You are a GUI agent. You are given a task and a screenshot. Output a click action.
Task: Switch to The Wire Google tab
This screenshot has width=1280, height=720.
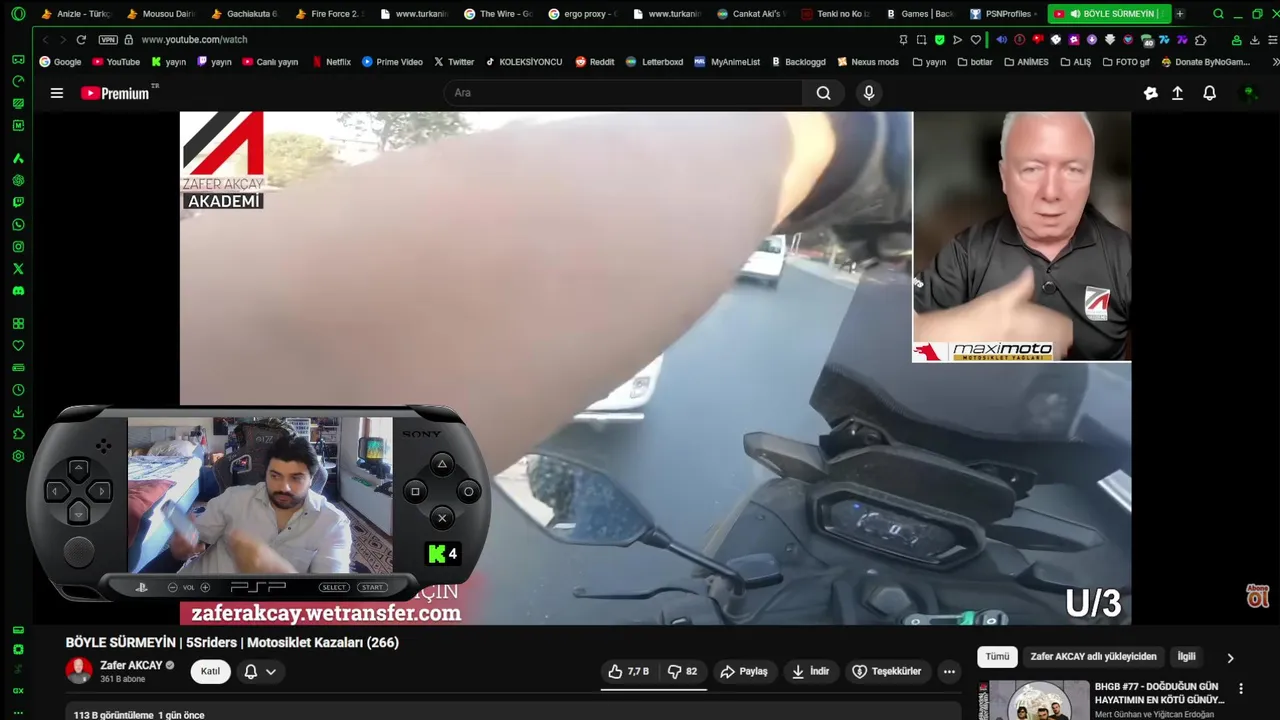(500, 14)
